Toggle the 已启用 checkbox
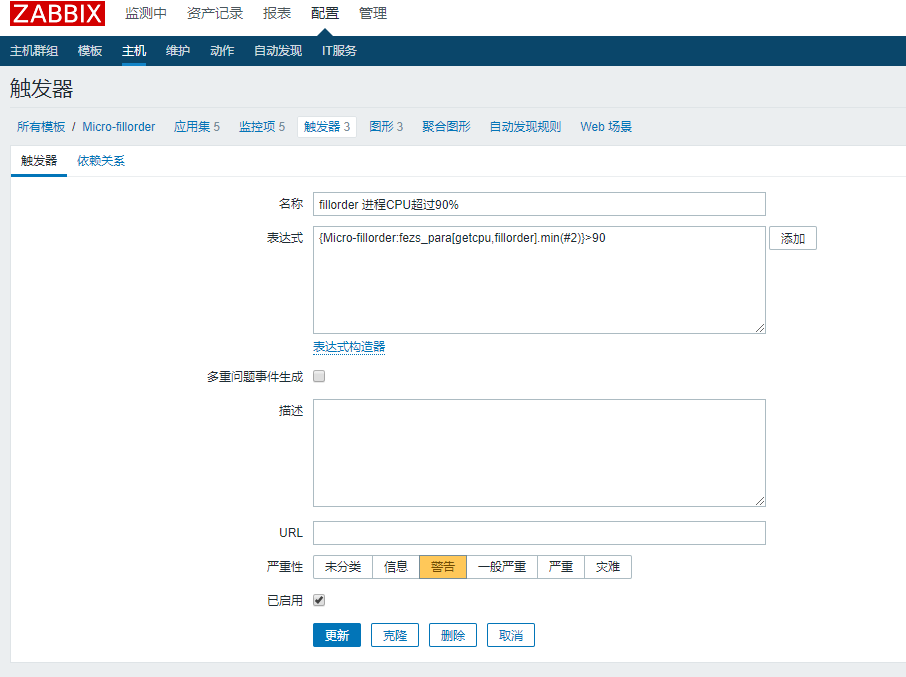This screenshot has height=677, width=906. [319, 600]
